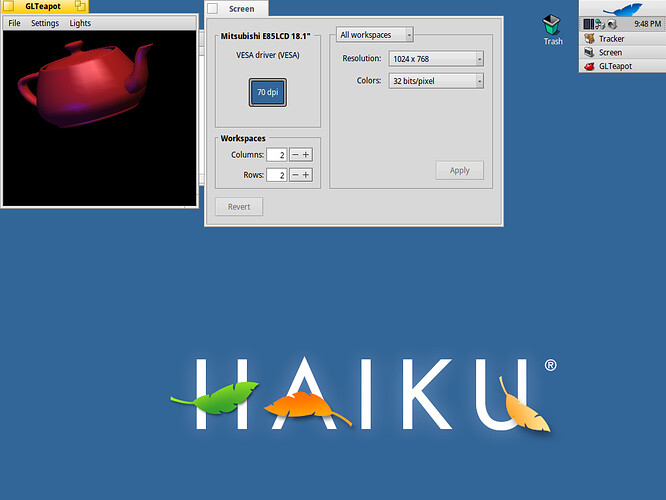This screenshot has width=666, height=500.
Task: Click the Tracker label in Deskbar
Action: pyautogui.click(x=612, y=39)
